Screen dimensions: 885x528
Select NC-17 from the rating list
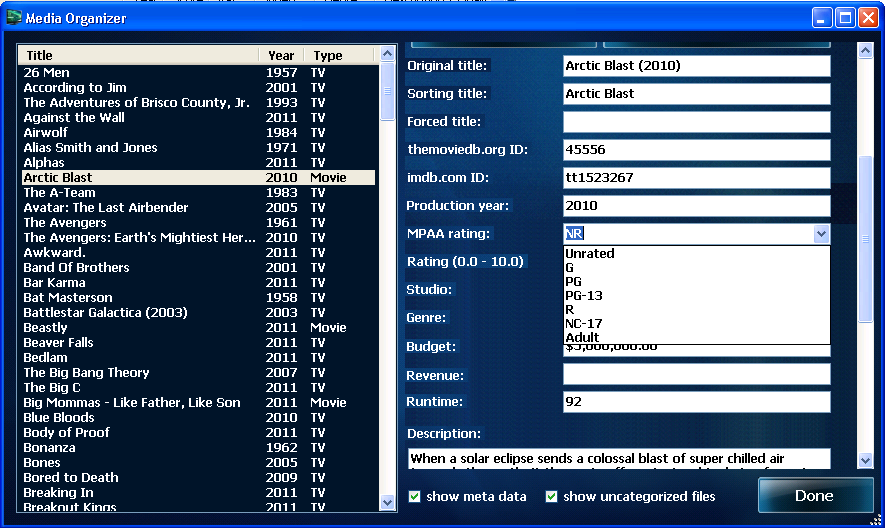[x=697, y=323]
